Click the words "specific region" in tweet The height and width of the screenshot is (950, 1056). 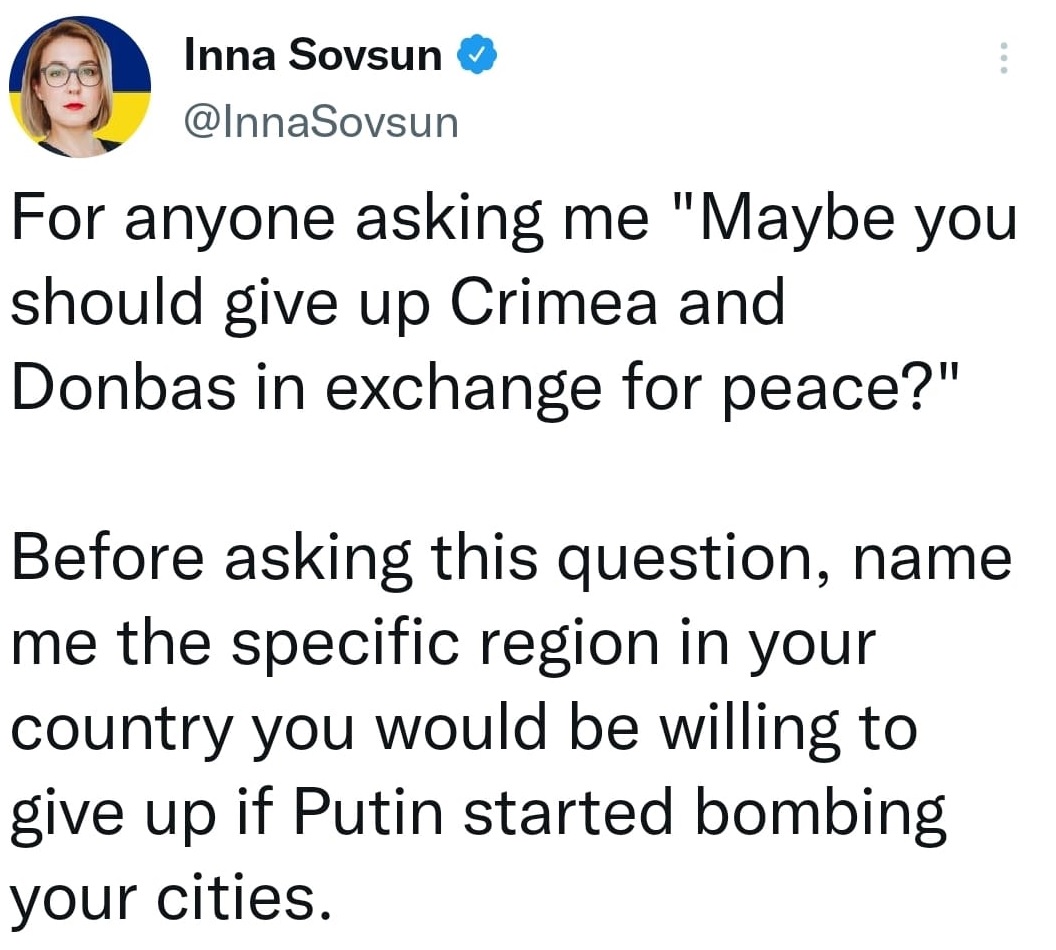tap(445, 645)
